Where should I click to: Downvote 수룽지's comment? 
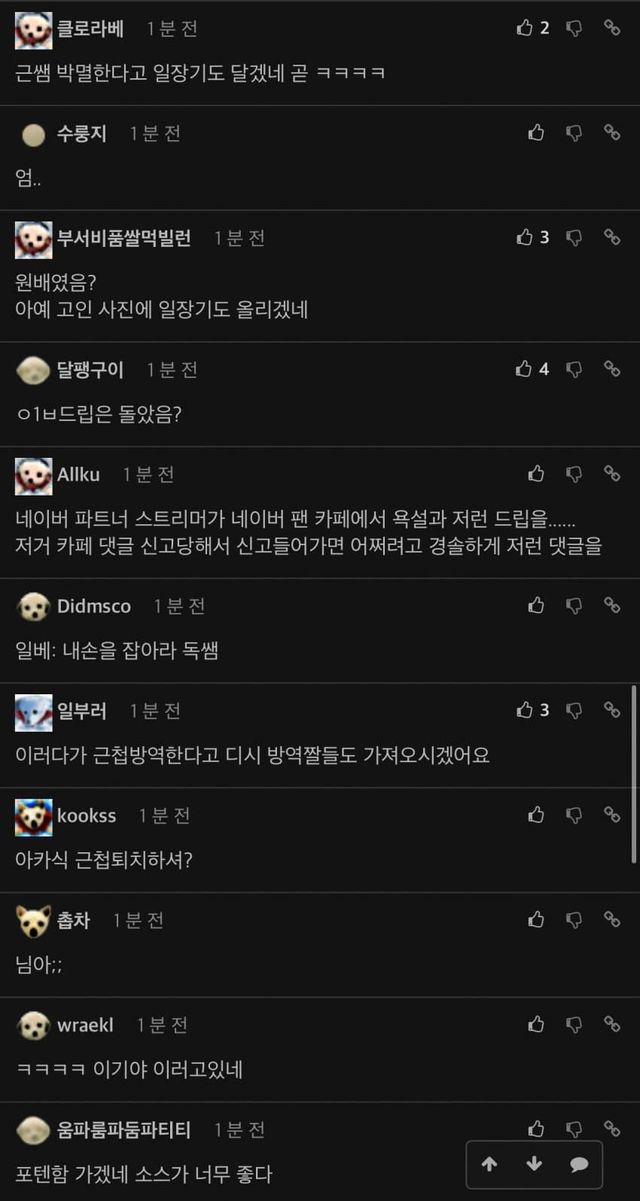(574, 133)
